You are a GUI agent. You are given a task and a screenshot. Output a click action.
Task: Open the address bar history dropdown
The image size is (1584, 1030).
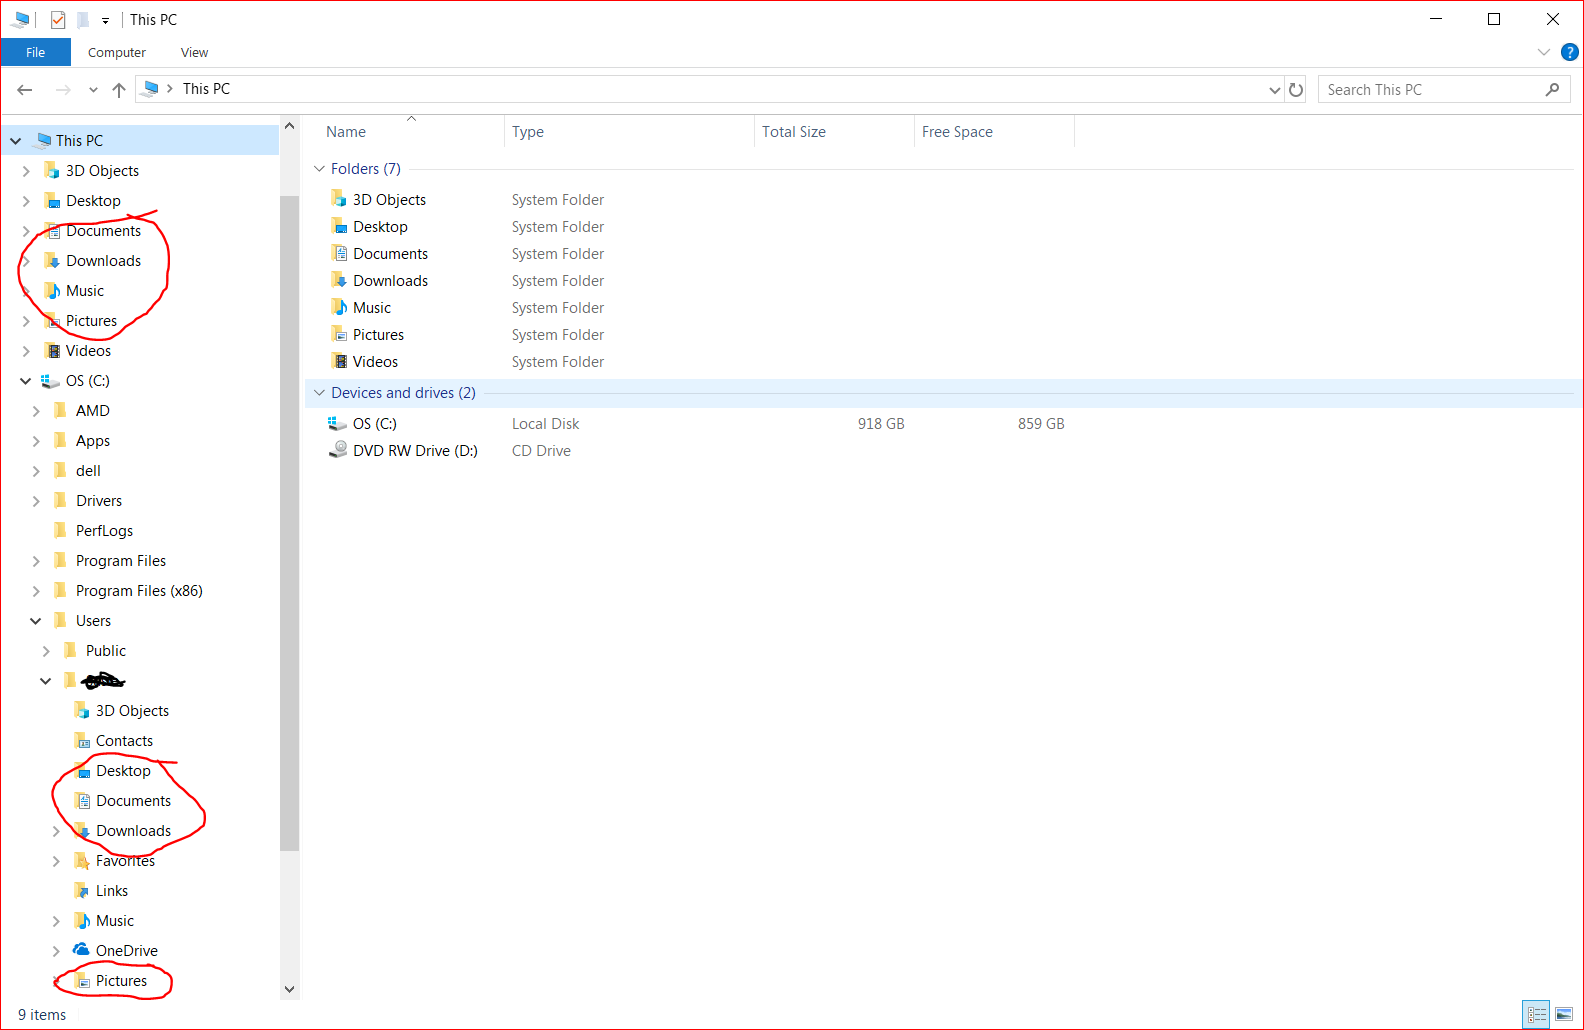(1275, 90)
